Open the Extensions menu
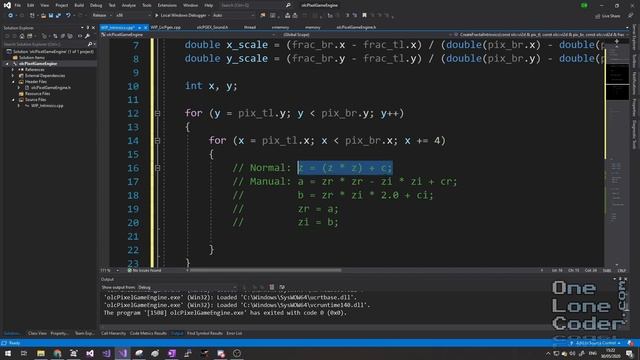This screenshot has height=360, width=640. 167,5
